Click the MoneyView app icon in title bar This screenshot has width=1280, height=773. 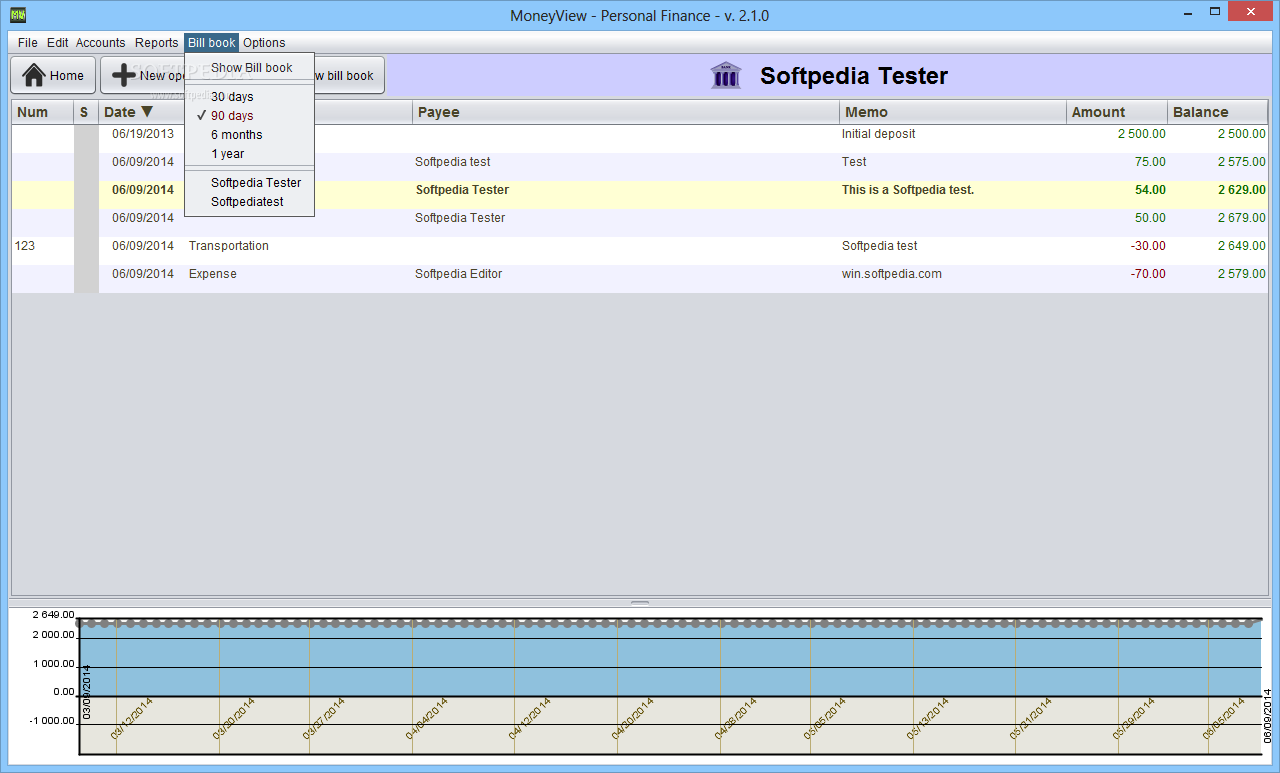(17, 15)
